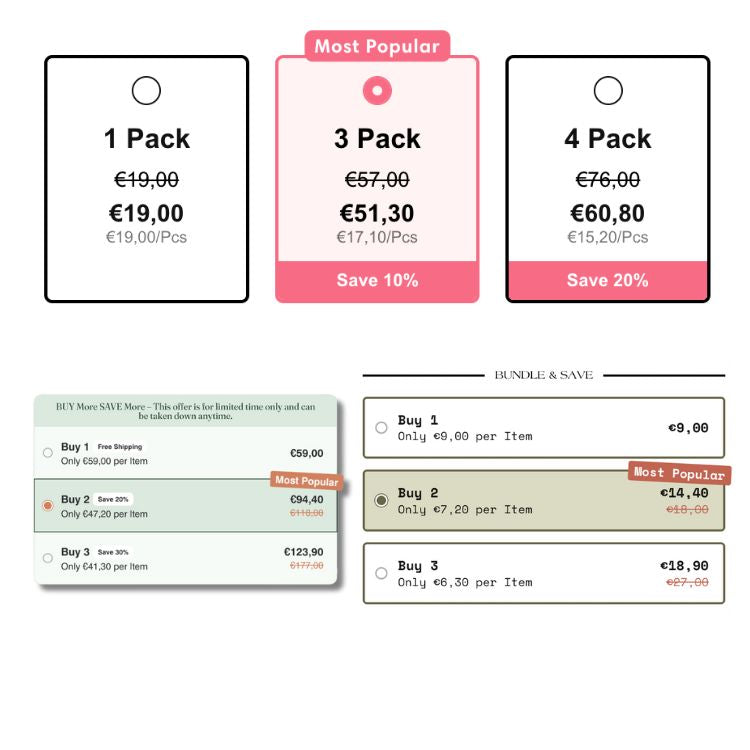Select the 4 Pack radio button
Viewport: 750px width, 750px height.
tap(608, 91)
